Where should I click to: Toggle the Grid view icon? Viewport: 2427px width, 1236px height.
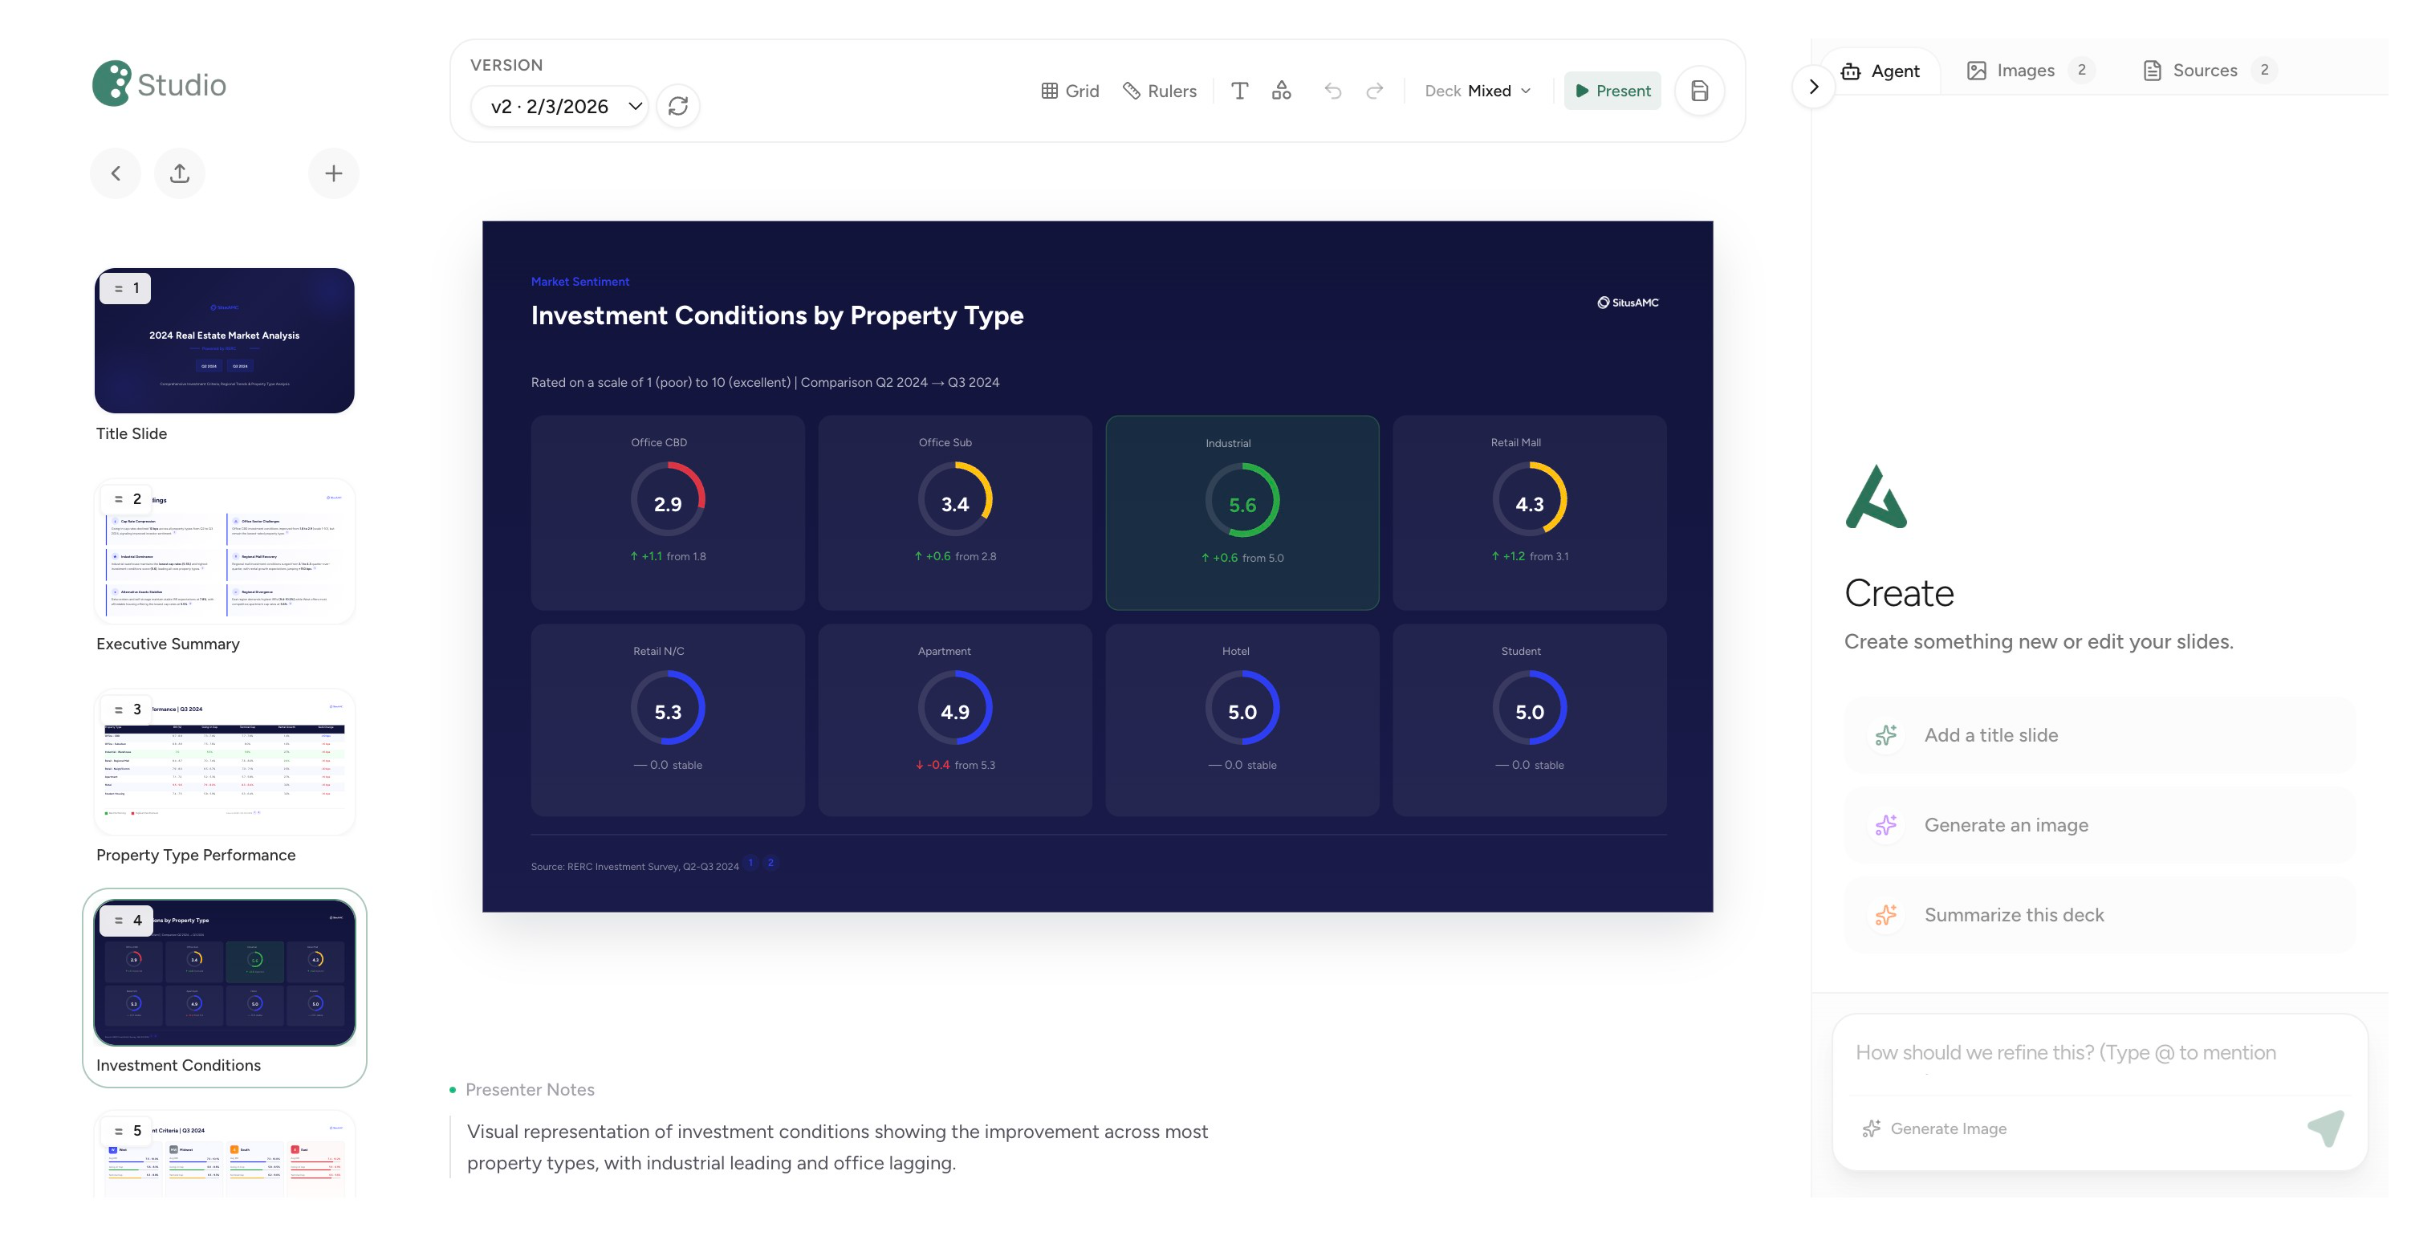(1069, 90)
